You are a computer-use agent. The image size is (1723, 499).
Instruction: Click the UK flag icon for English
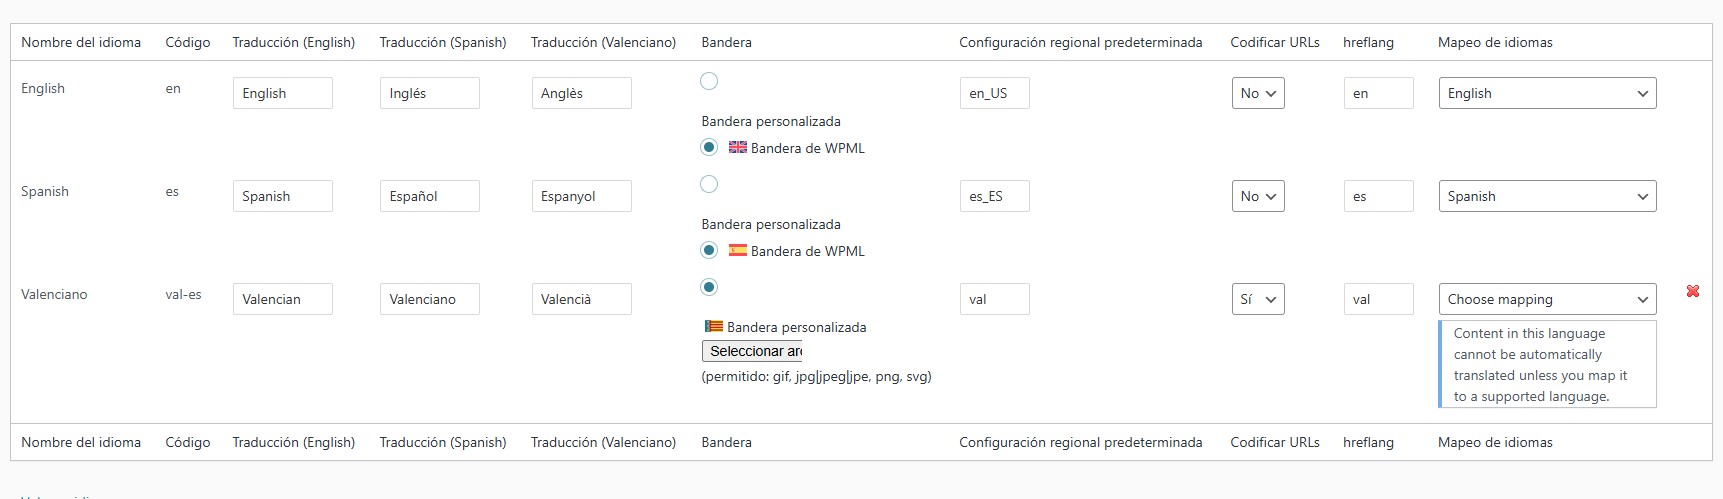[x=738, y=147]
